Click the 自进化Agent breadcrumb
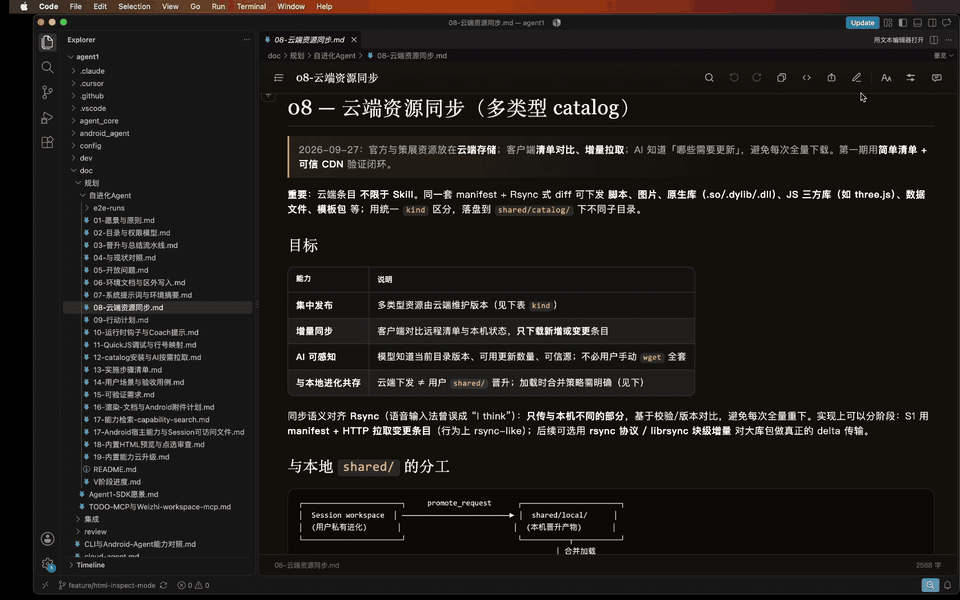The image size is (960, 600). [x=334, y=56]
